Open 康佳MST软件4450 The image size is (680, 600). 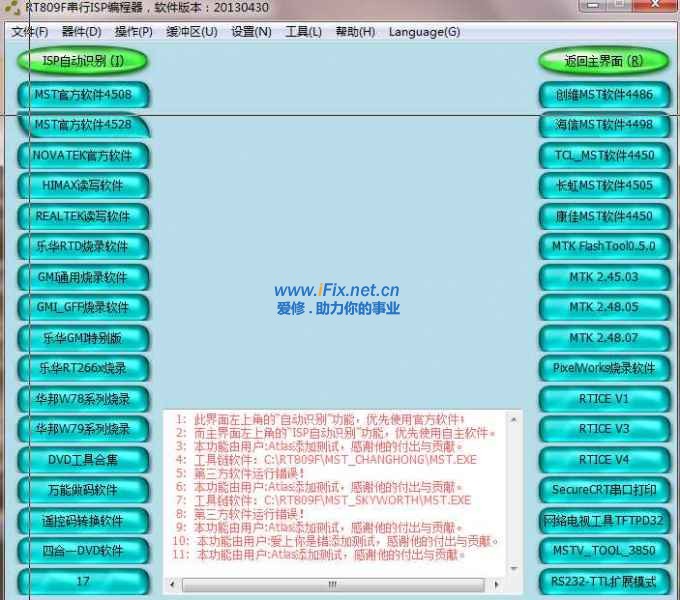604,216
